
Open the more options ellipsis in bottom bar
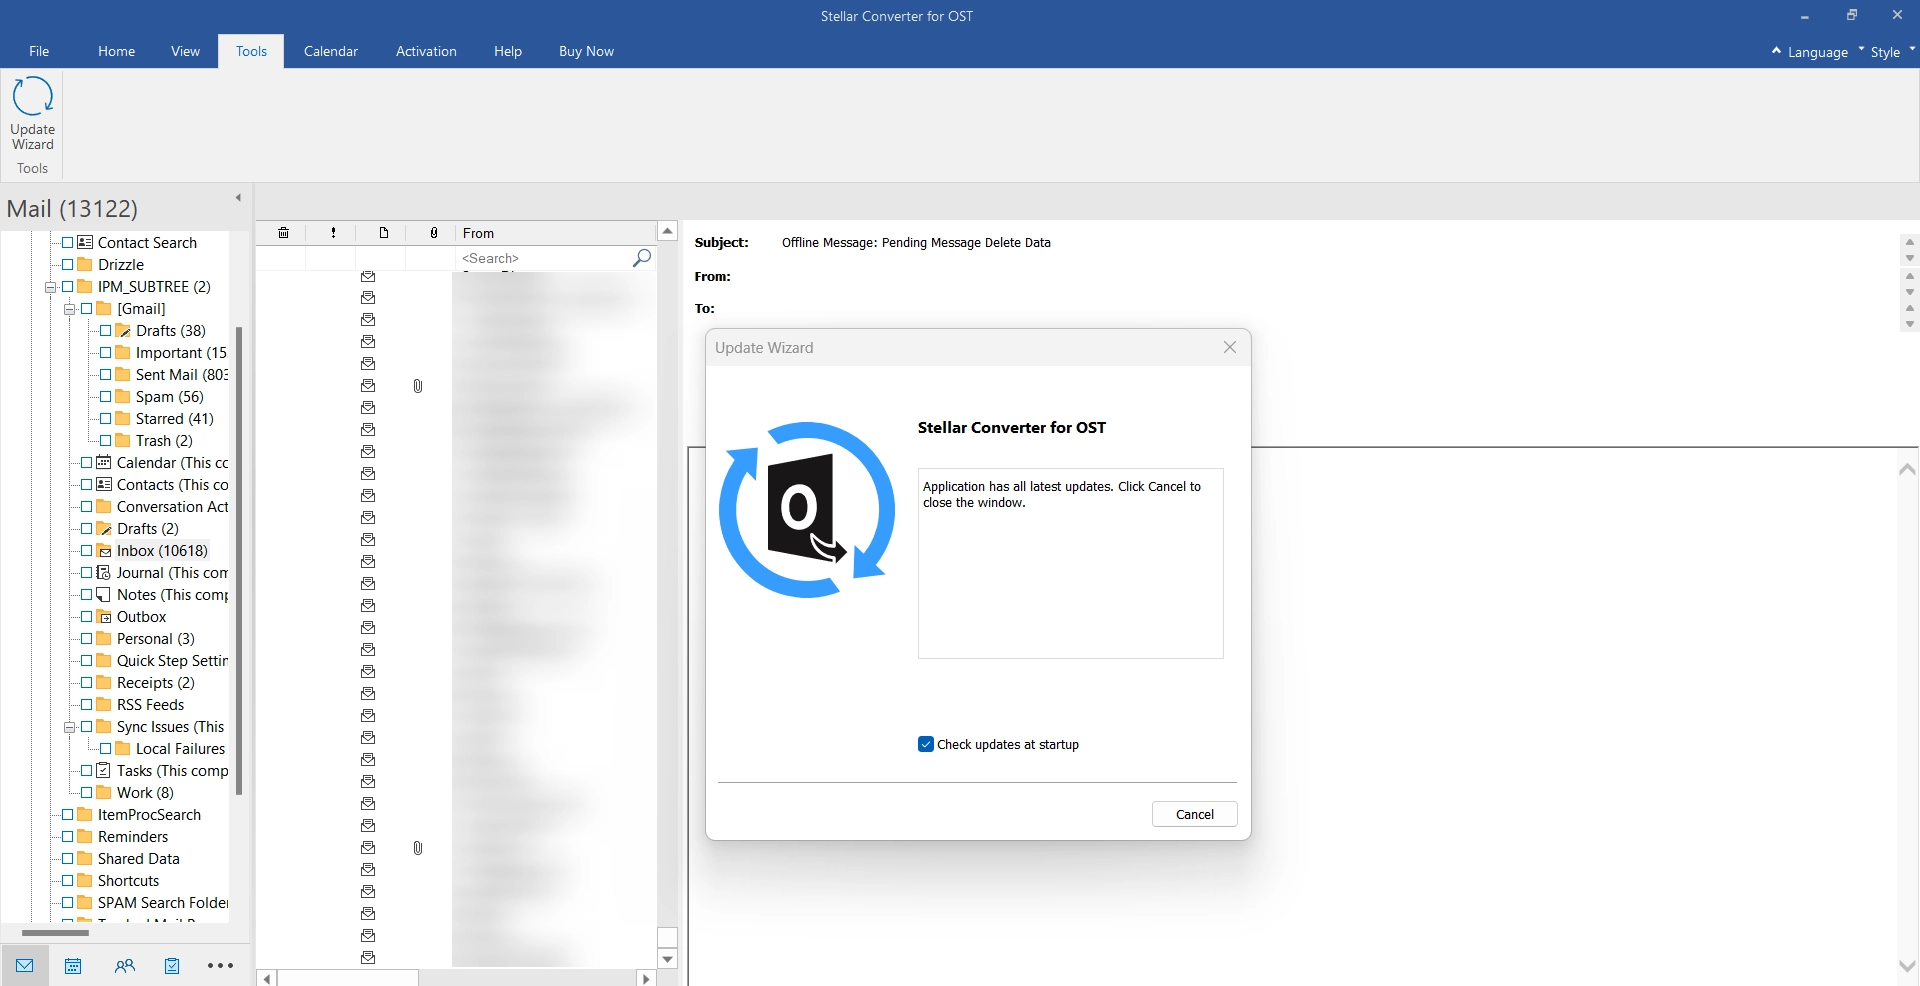coord(220,966)
